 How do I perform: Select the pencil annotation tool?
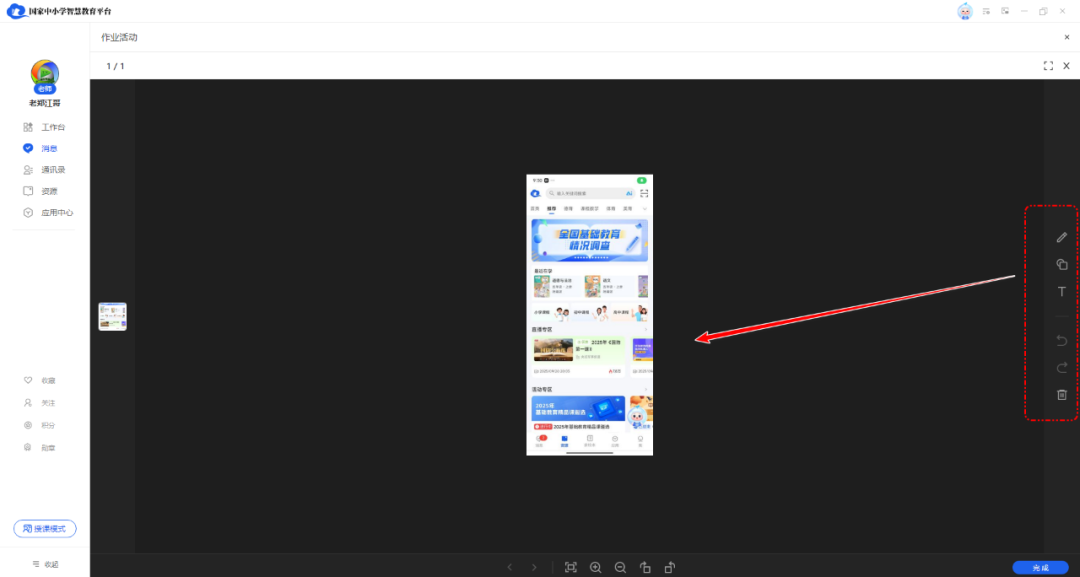click(x=1062, y=237)
